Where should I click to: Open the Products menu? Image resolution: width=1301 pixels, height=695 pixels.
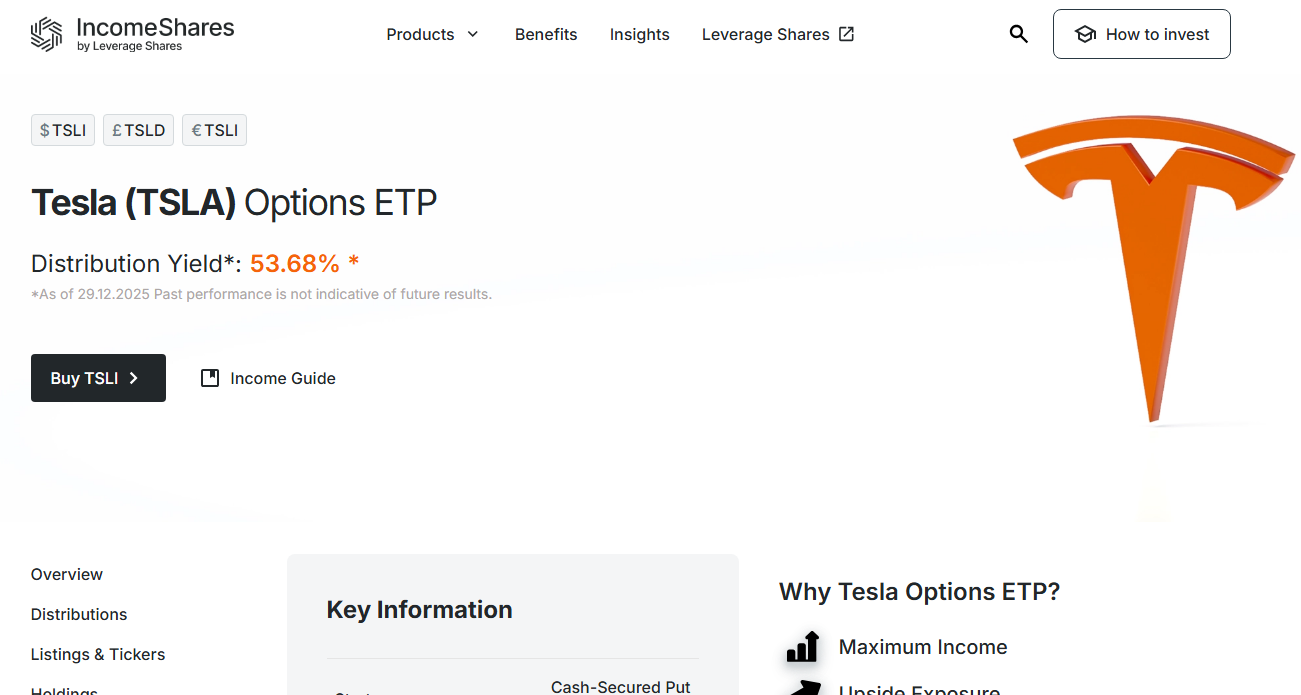(x=421, y=34)
